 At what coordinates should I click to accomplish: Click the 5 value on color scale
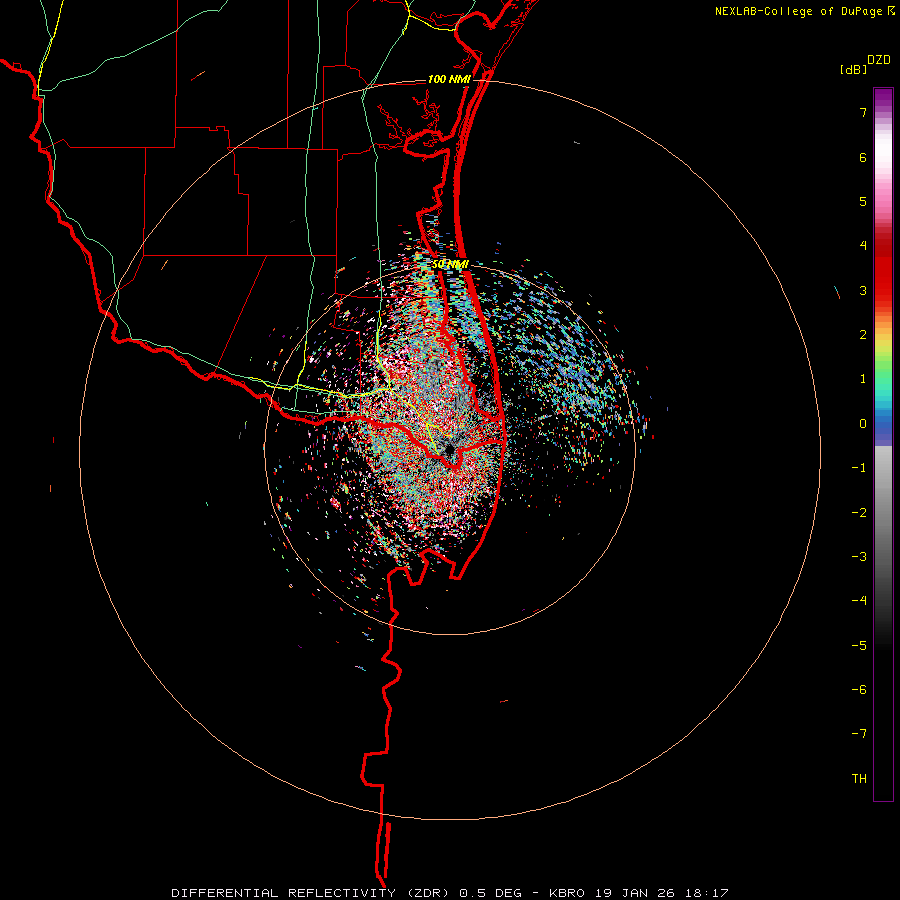[863, 201]
